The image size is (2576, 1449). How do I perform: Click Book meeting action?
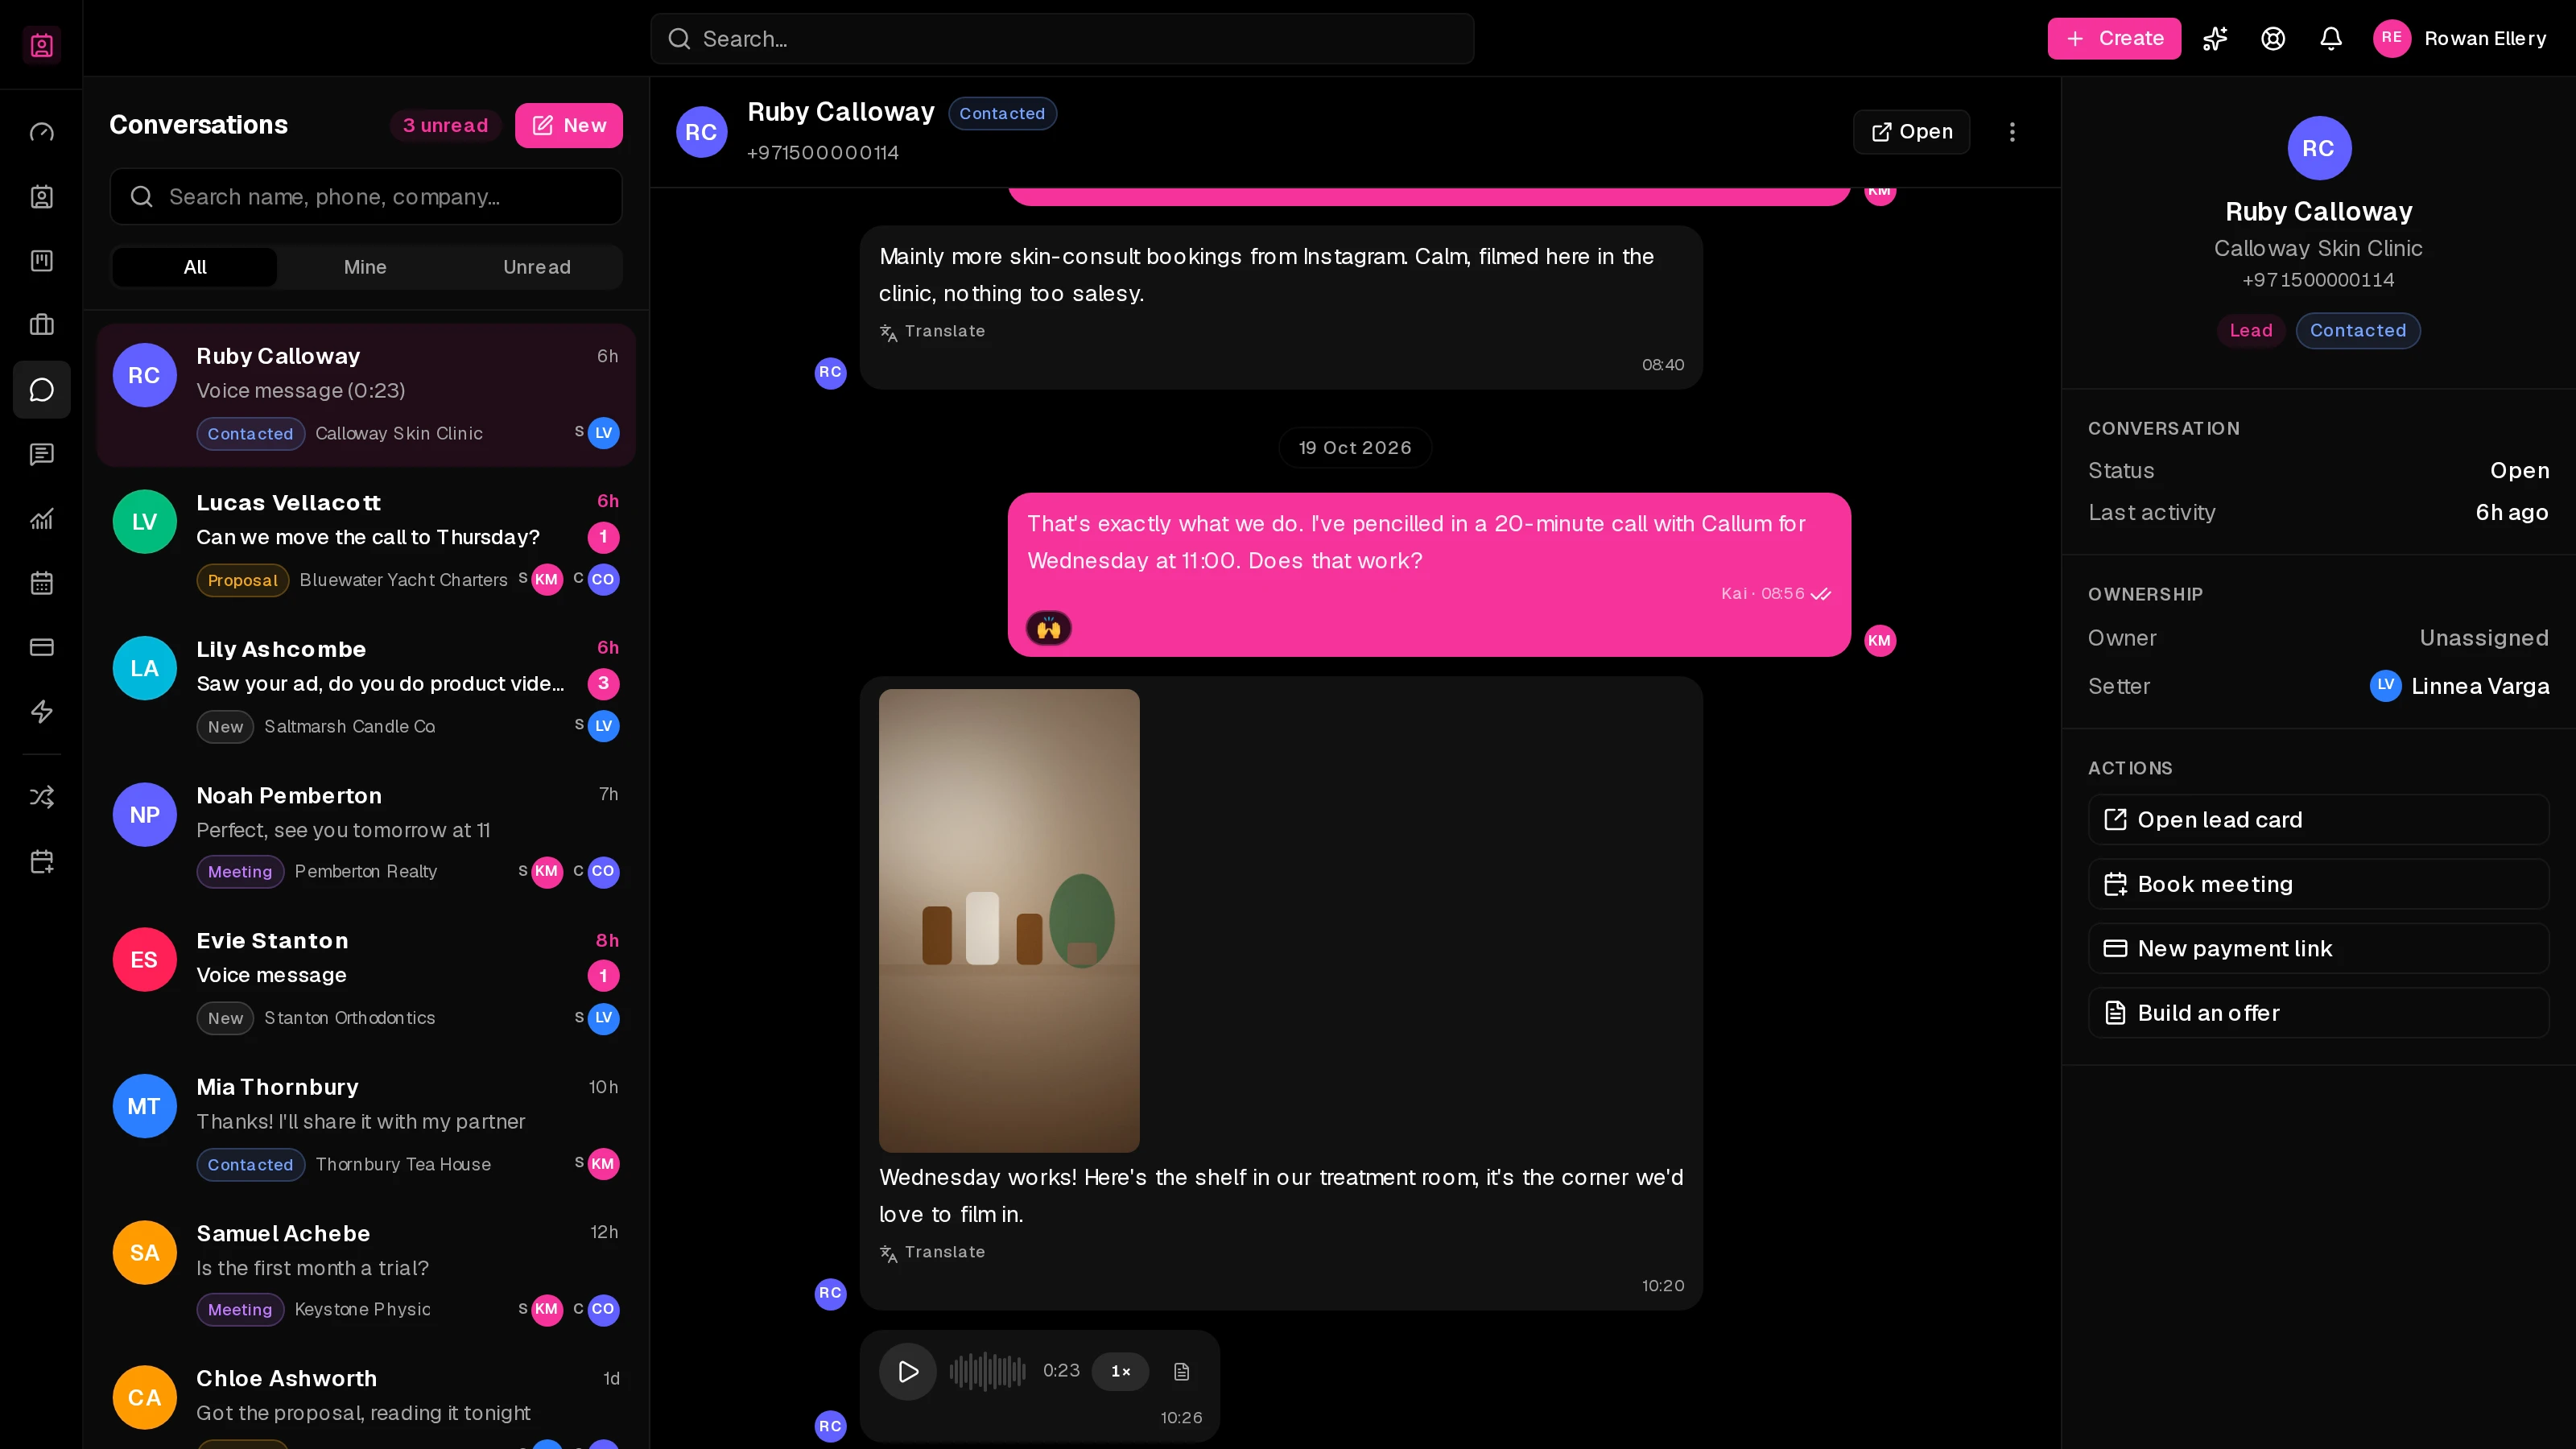coord(2318,884)
